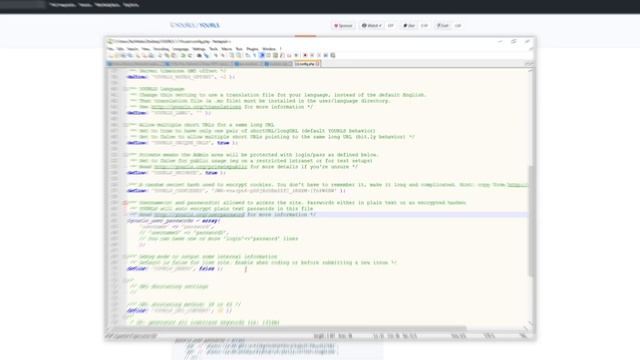Image resolution: width=640 pixels, height=360 pixels.
Task: Click the Cut toolbar icon
Action: click(160, 55)
